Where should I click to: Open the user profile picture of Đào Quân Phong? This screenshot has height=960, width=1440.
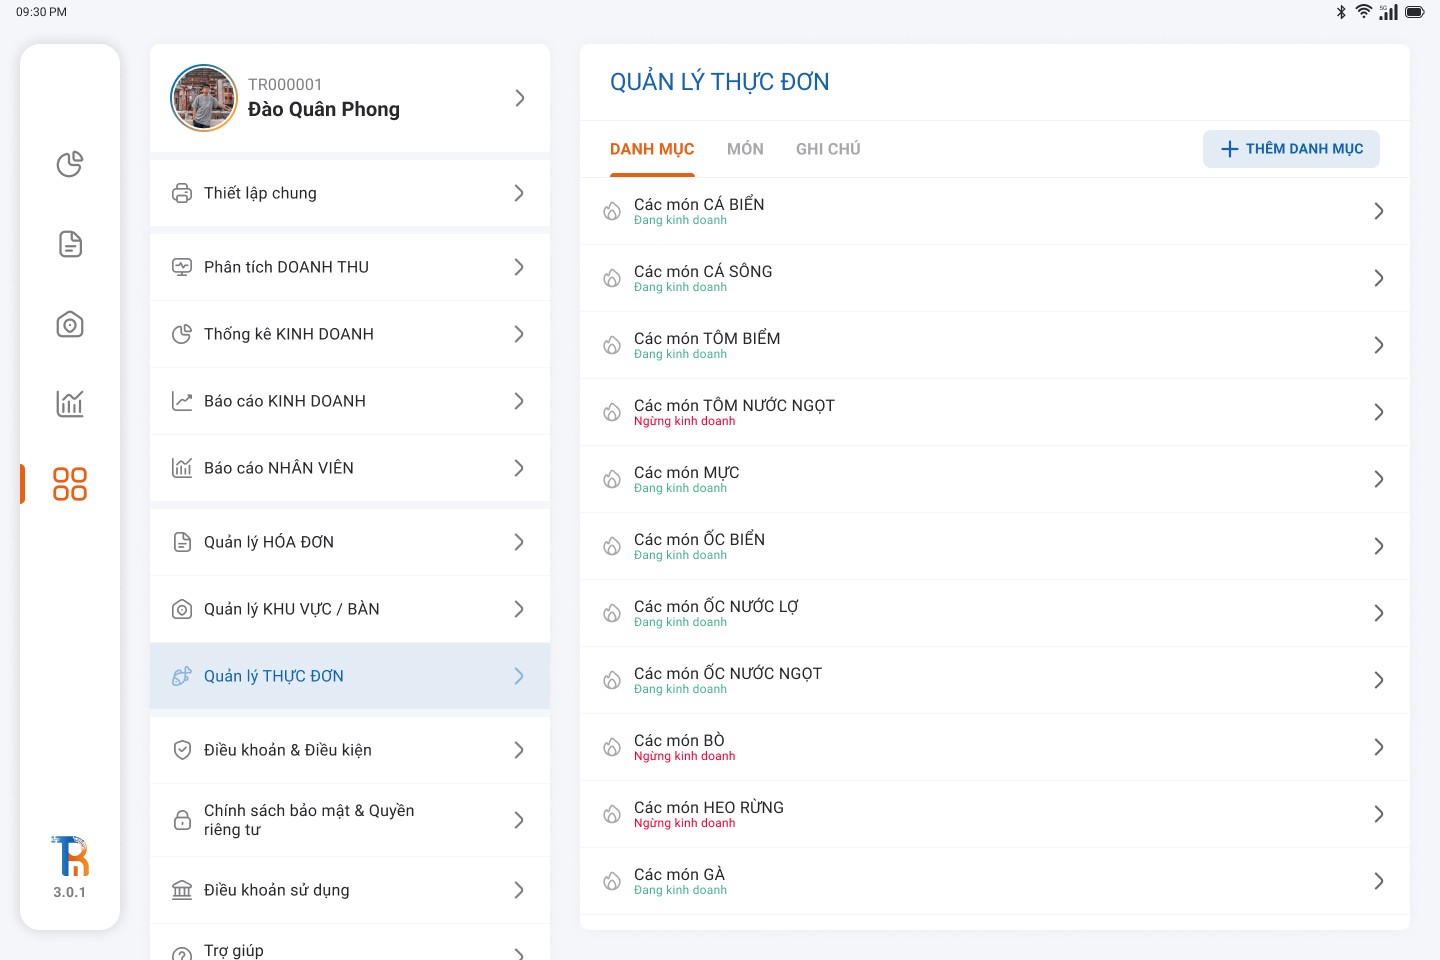204,98
